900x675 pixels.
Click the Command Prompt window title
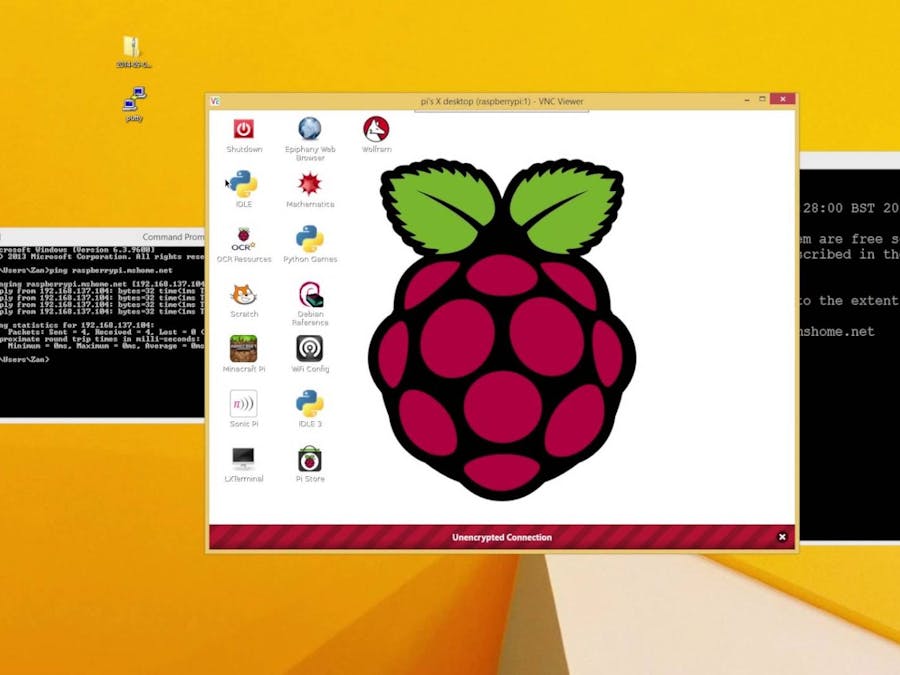pos(173,236)
